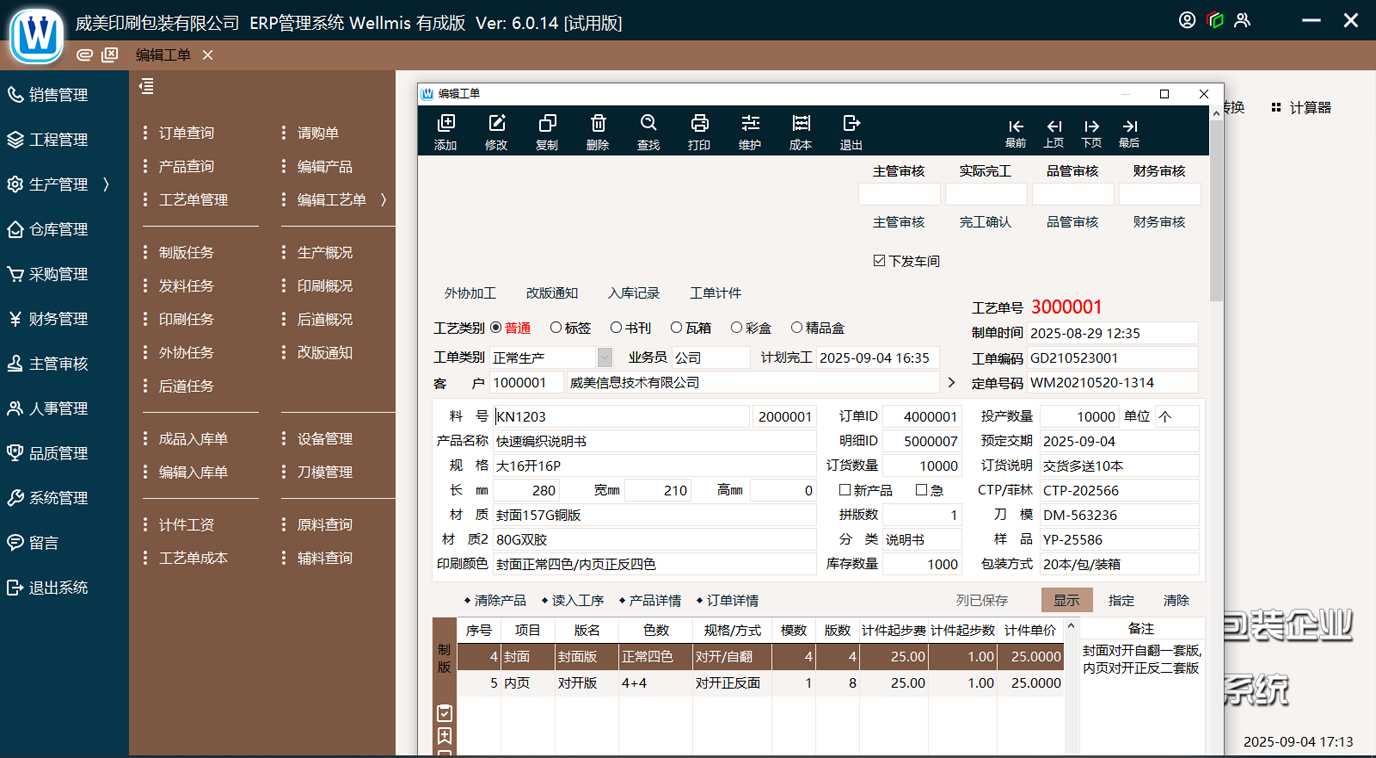Screen dimensions: 1376x758
Task: Click the 产品名称 input field
Action: [654, 441]
